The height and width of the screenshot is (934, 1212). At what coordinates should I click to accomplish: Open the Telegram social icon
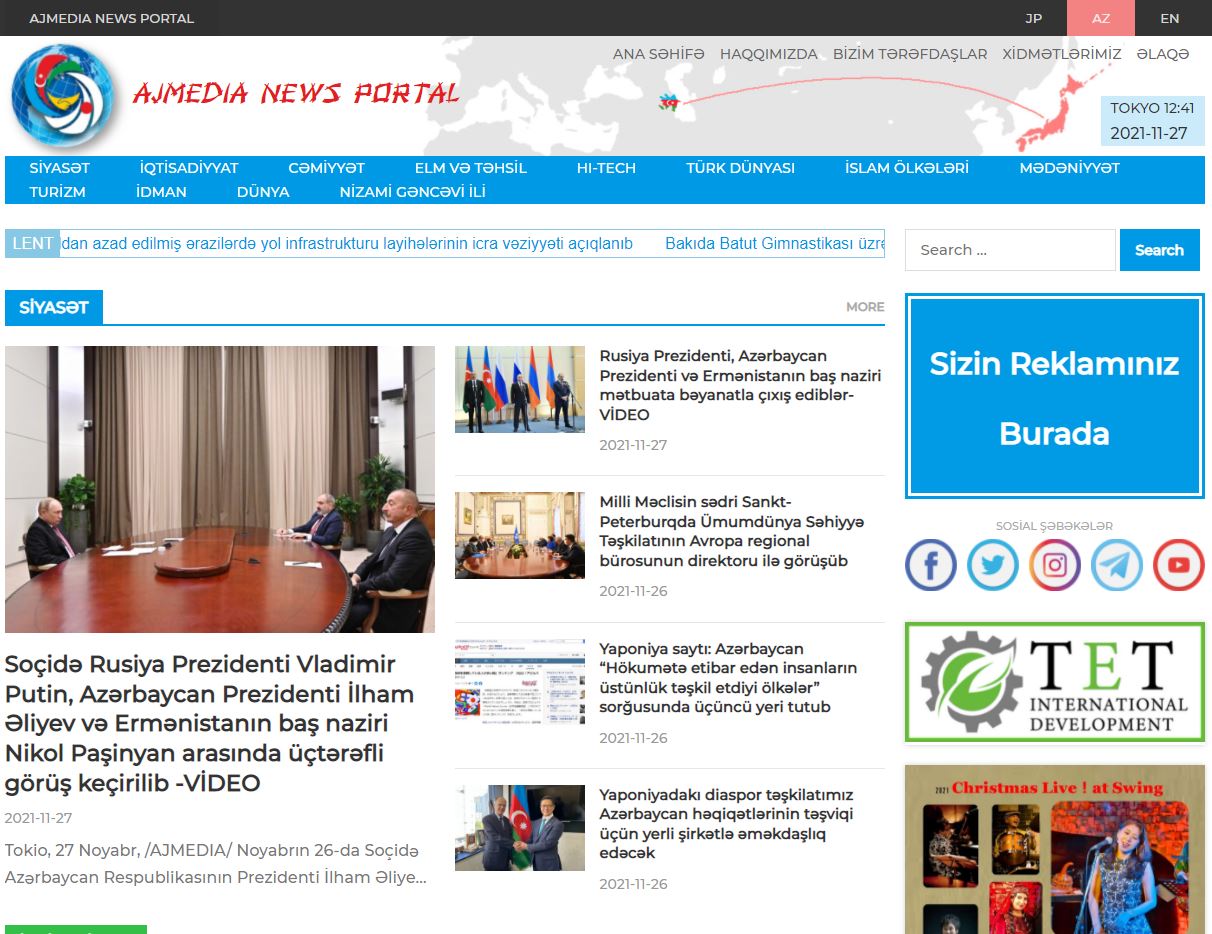point(1117,565)
